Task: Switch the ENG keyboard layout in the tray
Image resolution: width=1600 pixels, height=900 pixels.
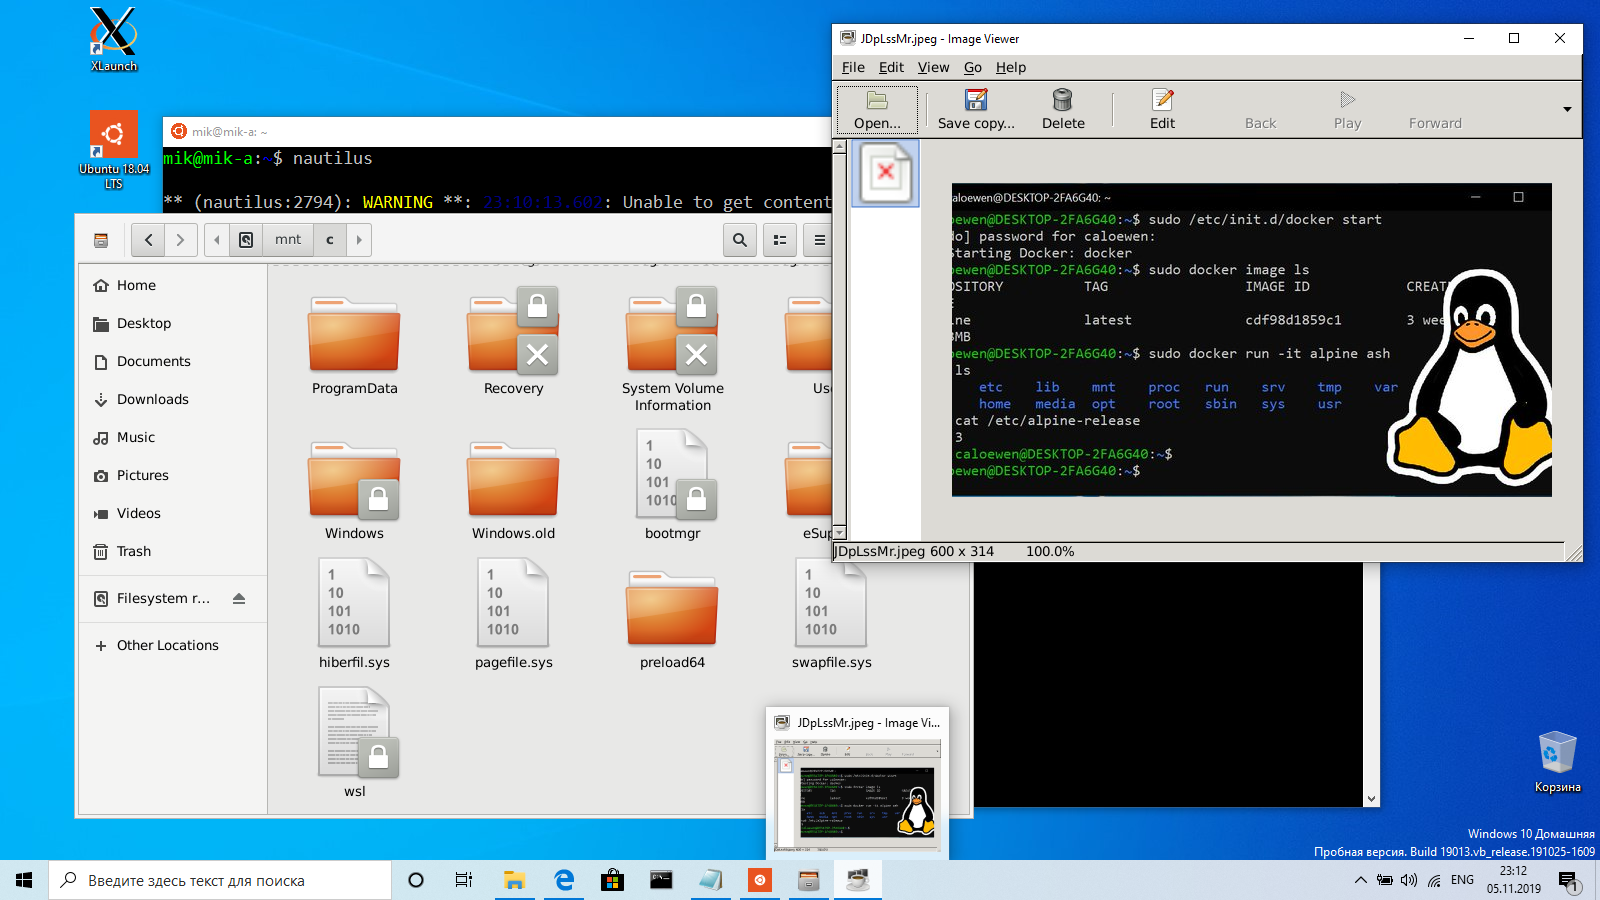Action: click(1461, 880)
